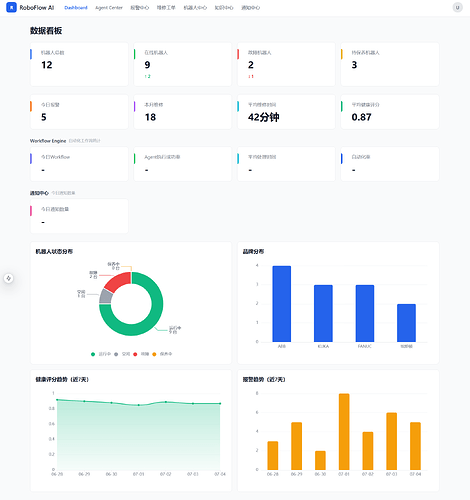The image size is (470, 500).
Task: Click the RoboFlow AI logo icon
Action: point(11,7)
